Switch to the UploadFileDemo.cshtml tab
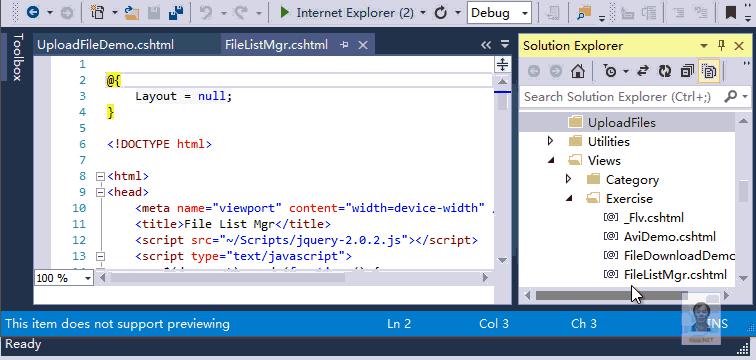756x360 pixels. click(105, 45)
